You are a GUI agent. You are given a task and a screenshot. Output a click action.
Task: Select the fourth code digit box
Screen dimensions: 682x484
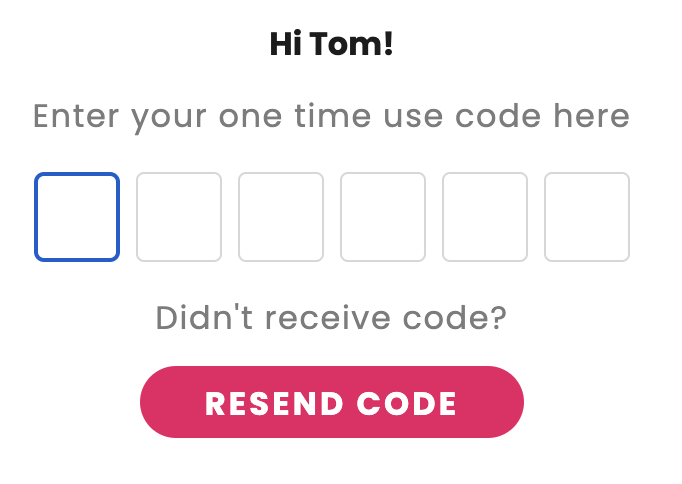pos(383,217)
